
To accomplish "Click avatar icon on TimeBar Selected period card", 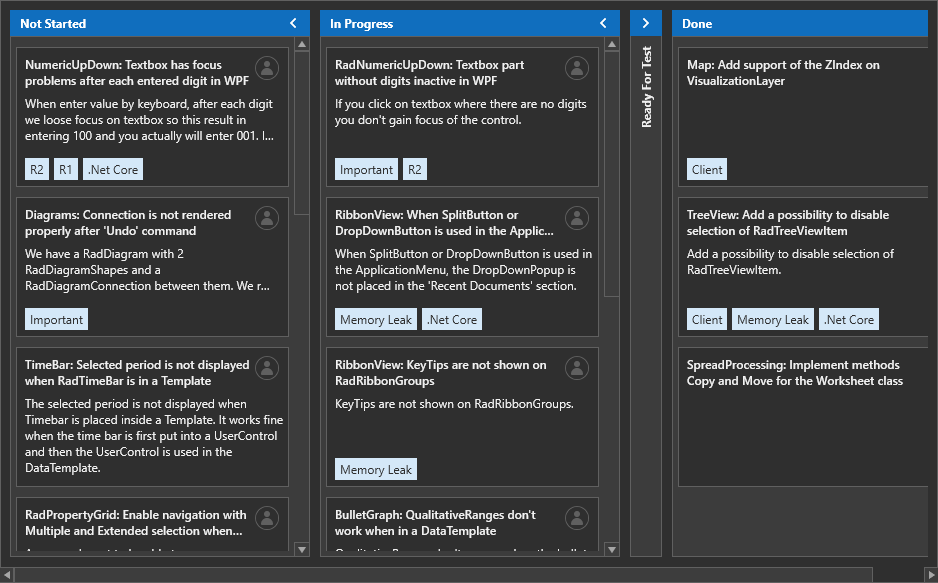I will point(267,368).
